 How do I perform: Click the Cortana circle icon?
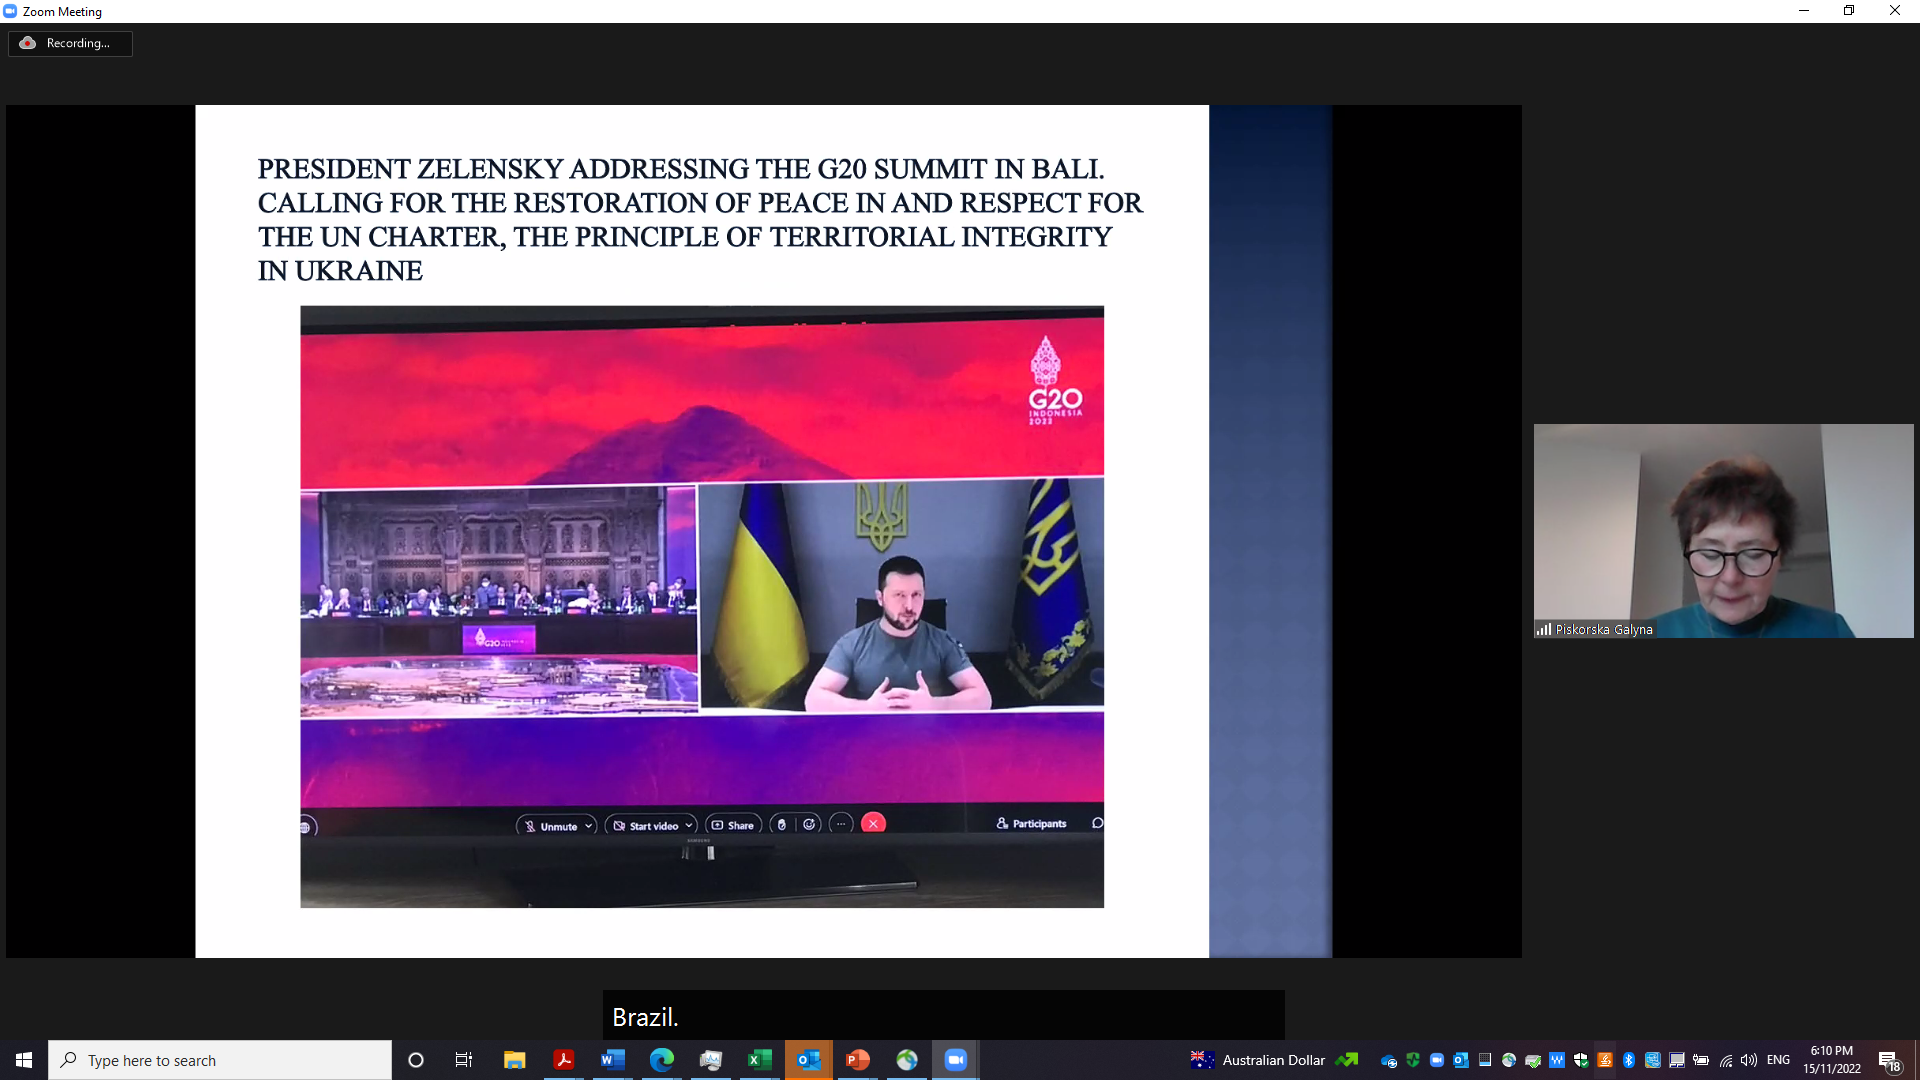coord(416,1060)
